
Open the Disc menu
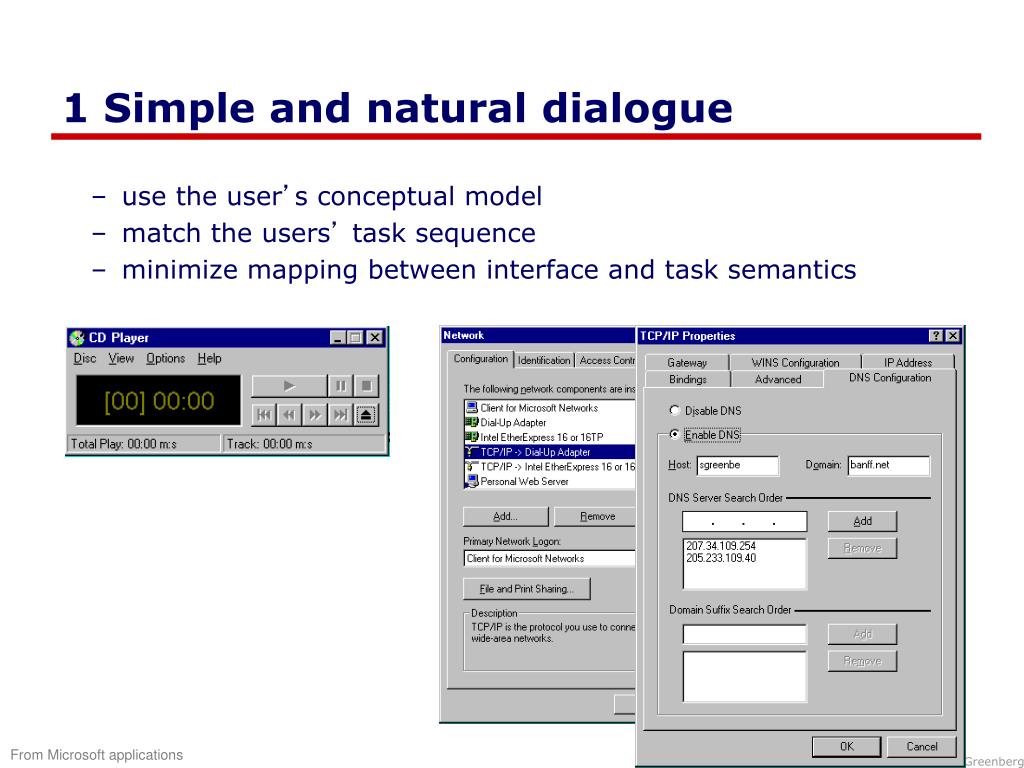tap(84, 359)
